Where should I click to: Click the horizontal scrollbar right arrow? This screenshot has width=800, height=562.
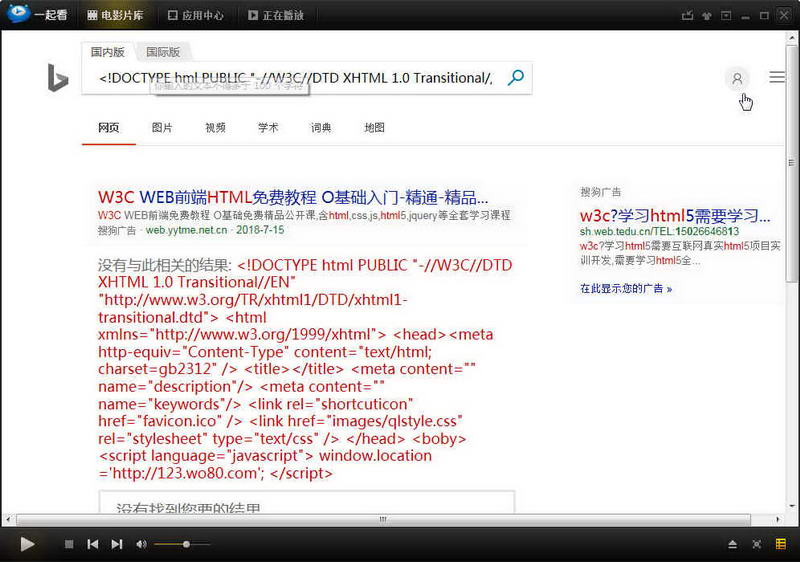[778, 520]
